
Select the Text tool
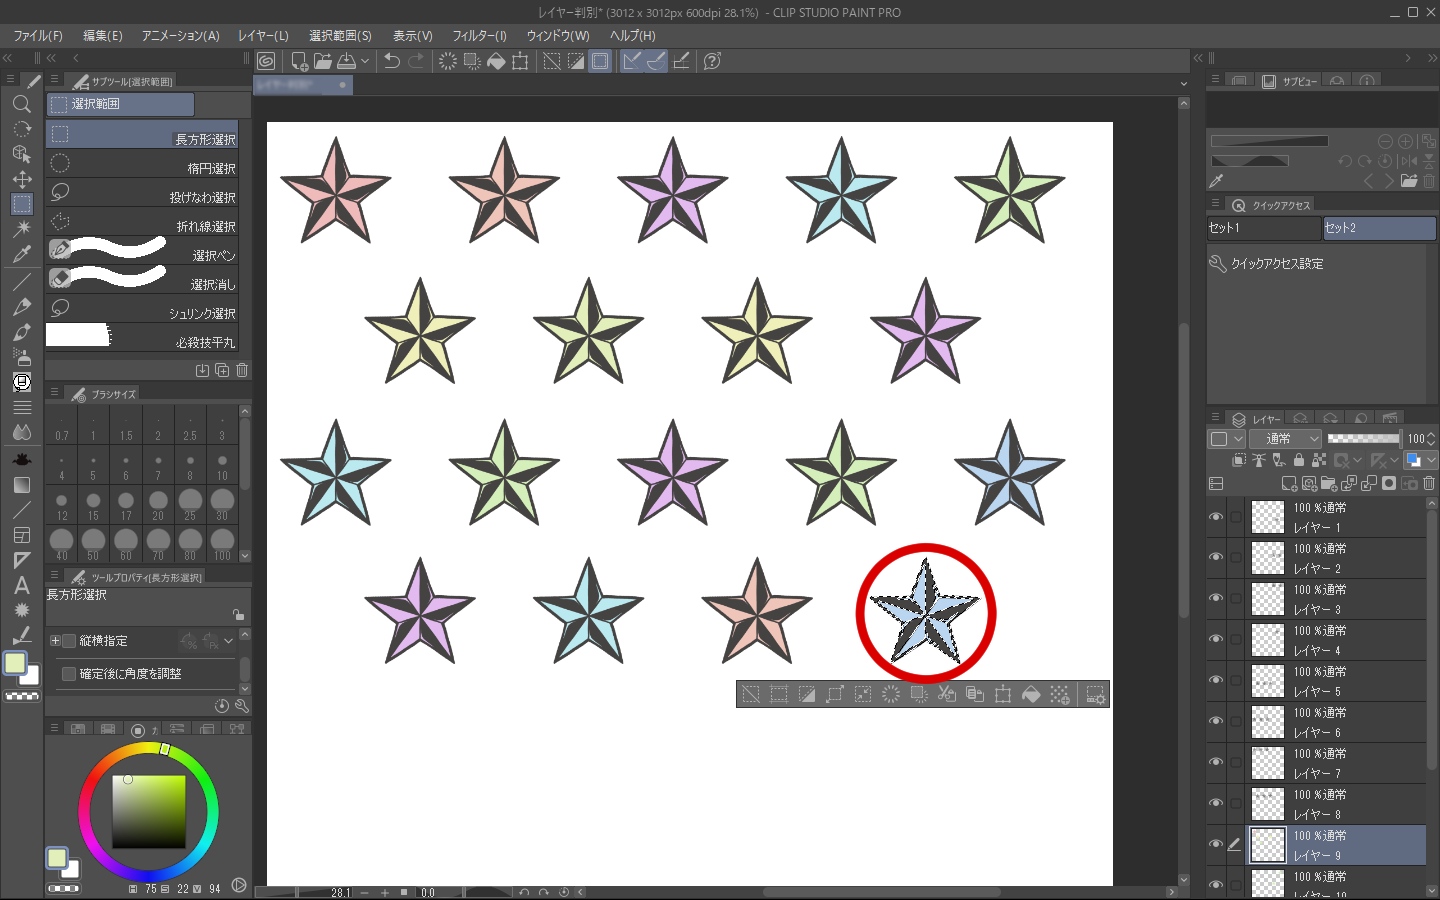[x=21, y=586]
